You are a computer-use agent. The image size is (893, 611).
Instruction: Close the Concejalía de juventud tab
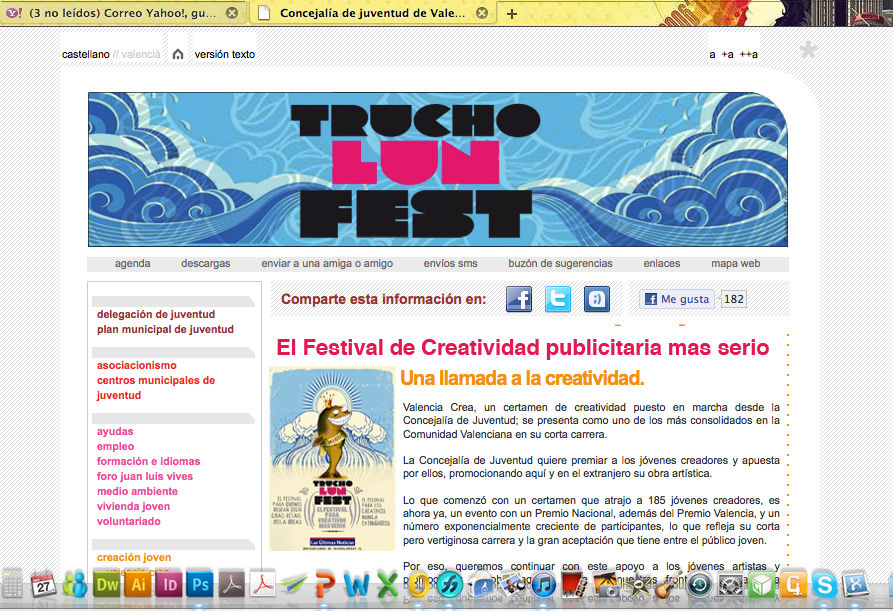point(482,13)
